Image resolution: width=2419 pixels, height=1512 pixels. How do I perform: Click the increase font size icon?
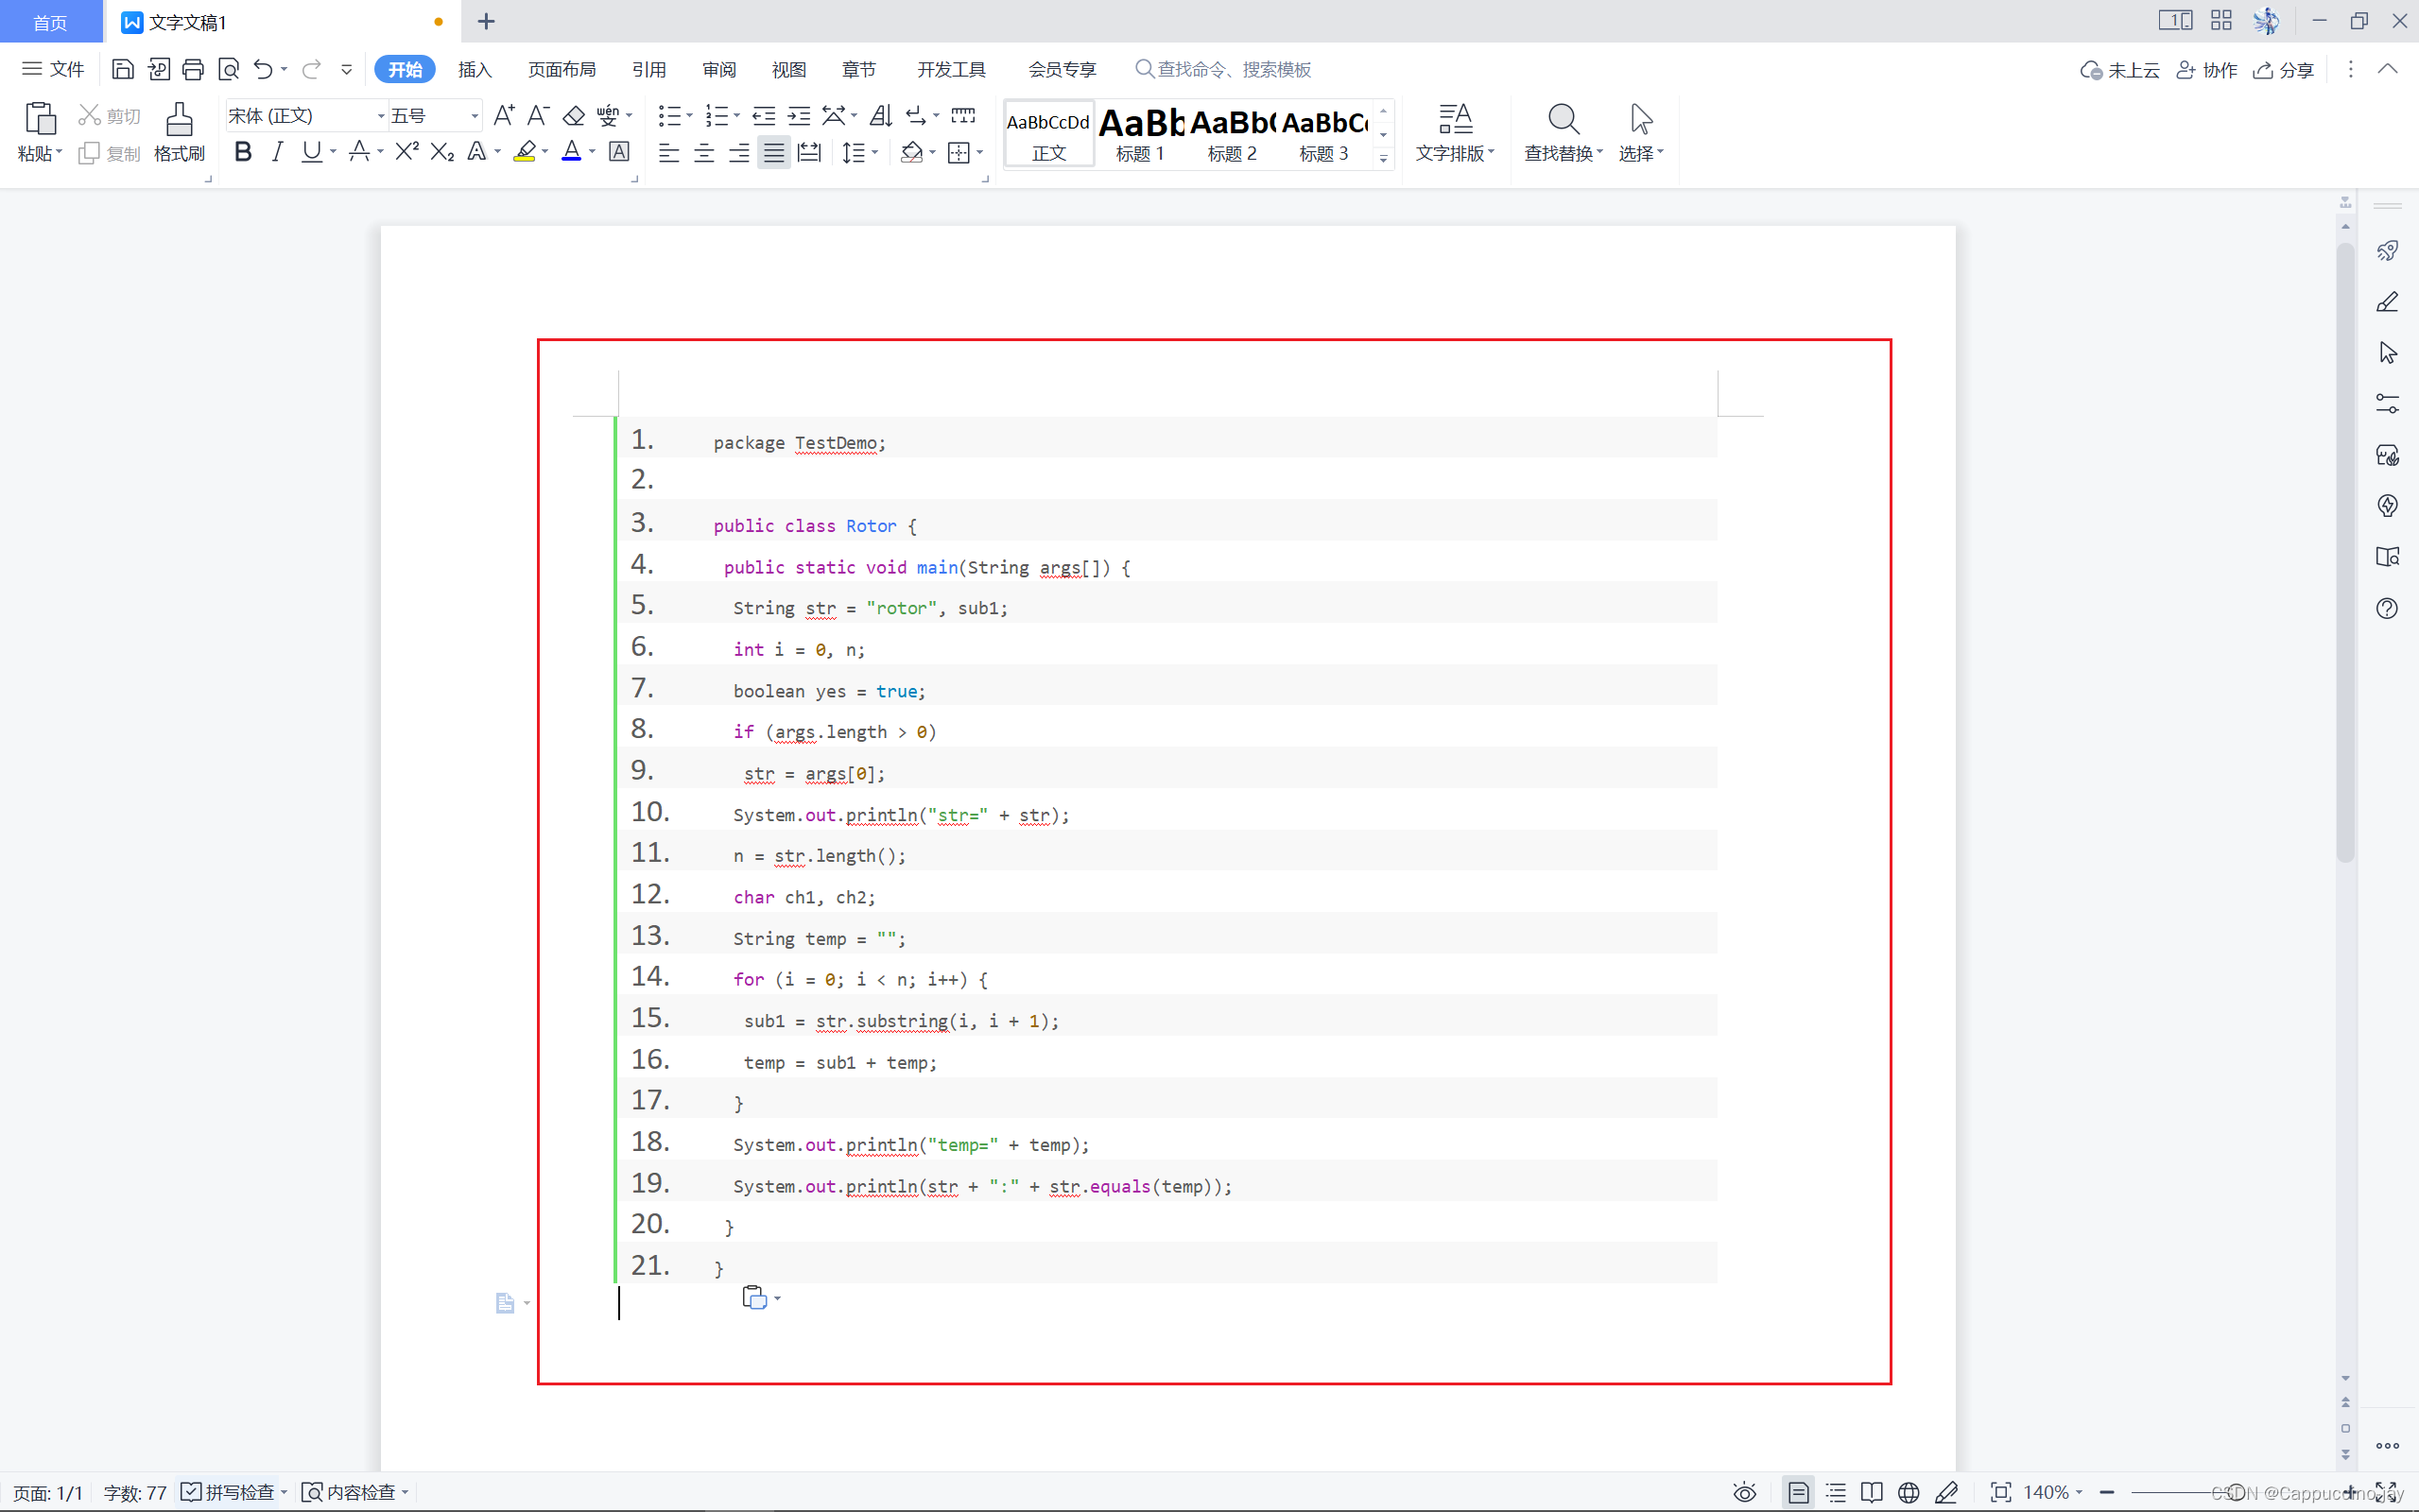[504, 116]
